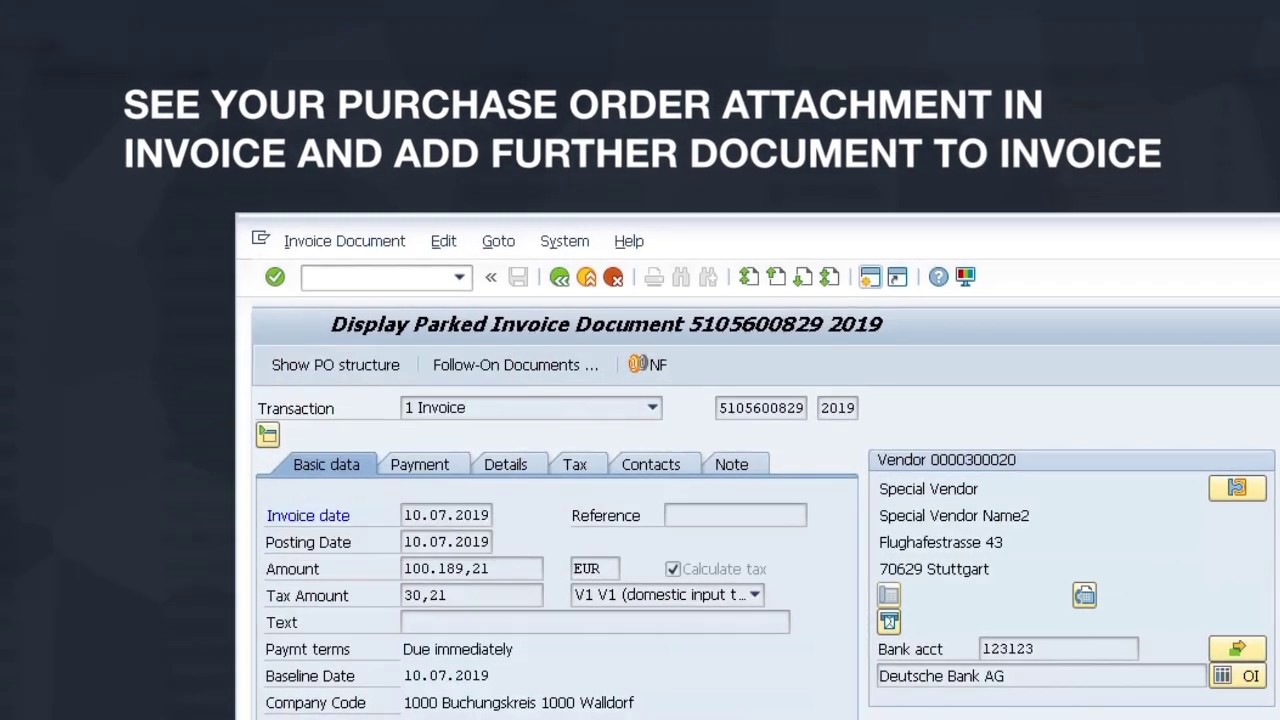Click the Find Next binoculars icon
This screenshot has width=1280, height=720.
(x=708, y=277)
